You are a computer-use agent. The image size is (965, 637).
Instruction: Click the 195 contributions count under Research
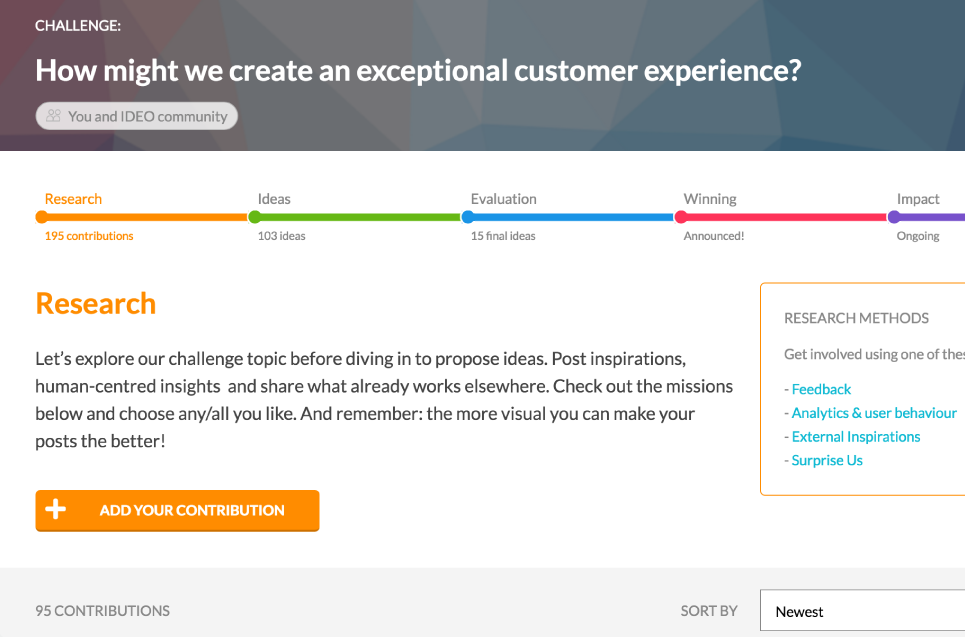[86, 235]
